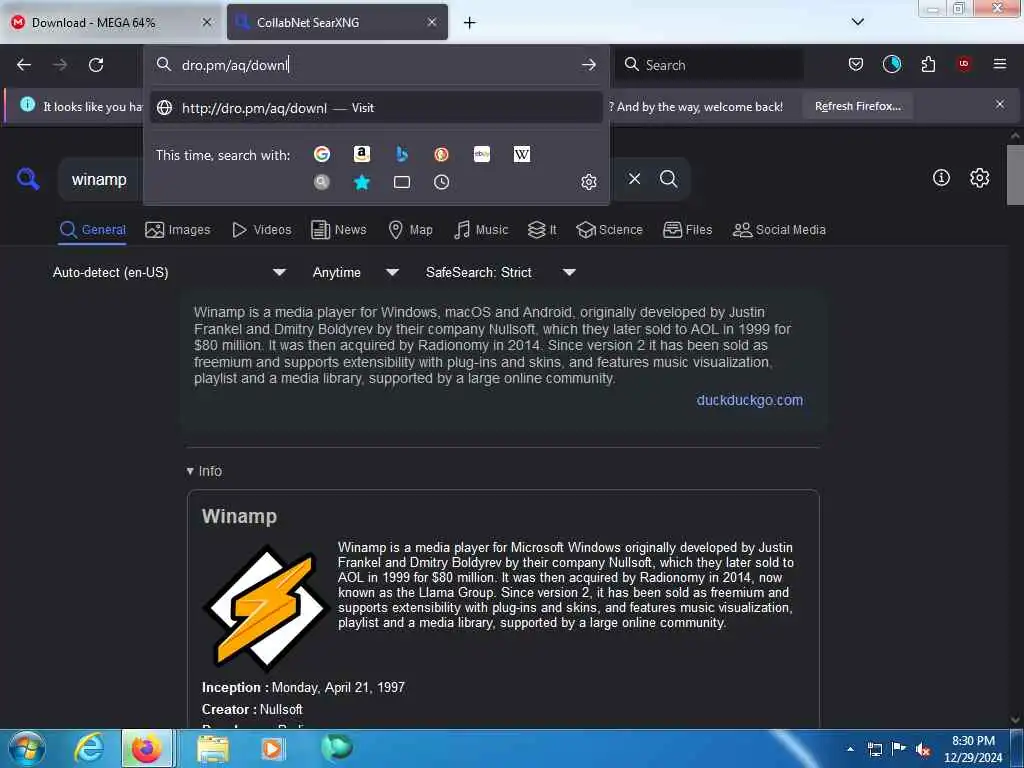Open search settings gear in the address dropdown

pos(588,182)
